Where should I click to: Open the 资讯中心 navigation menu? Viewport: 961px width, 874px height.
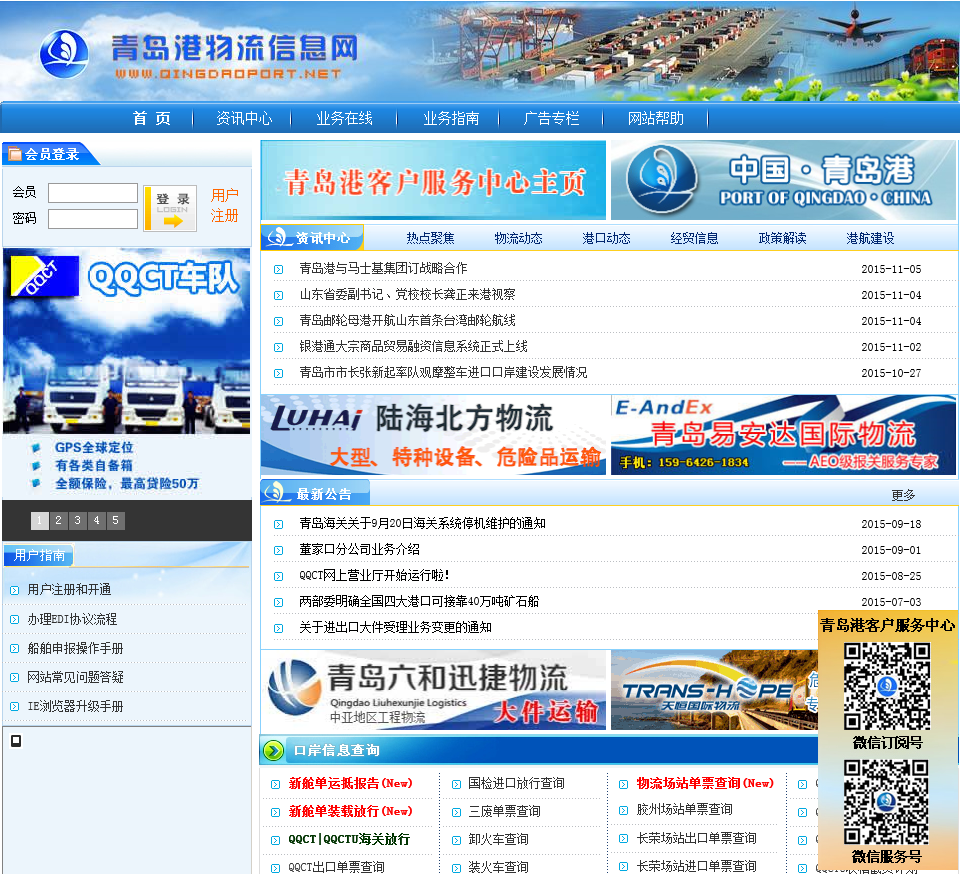click(x=244, y=118)
